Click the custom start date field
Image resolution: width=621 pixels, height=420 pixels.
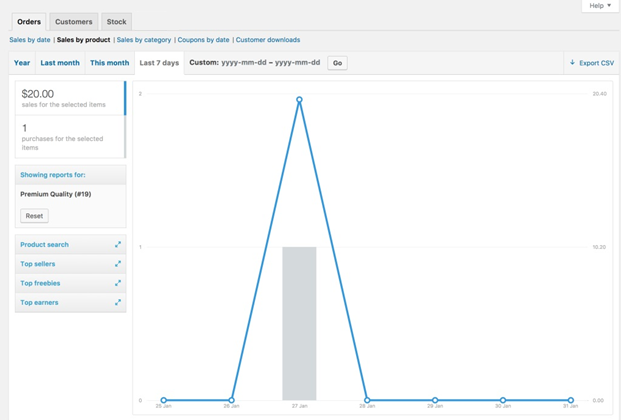[244, 63]
